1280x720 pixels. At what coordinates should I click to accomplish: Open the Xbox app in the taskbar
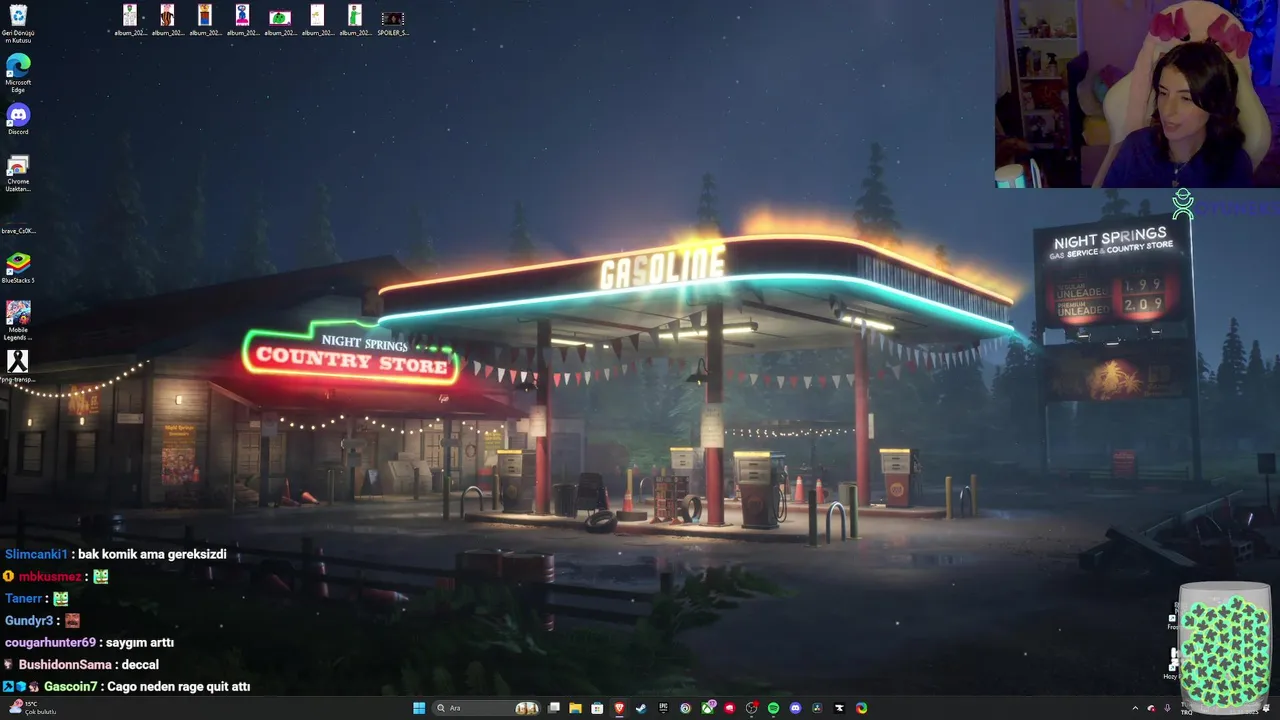[x=708, y=708]
